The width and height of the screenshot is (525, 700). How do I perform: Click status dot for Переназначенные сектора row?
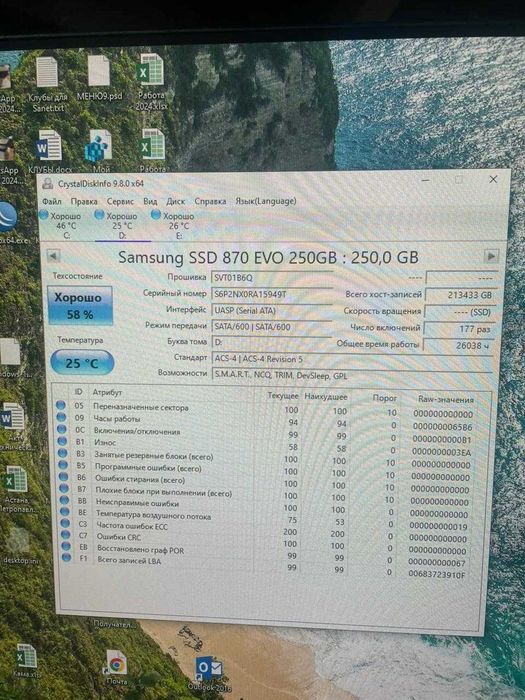[61, 405]
